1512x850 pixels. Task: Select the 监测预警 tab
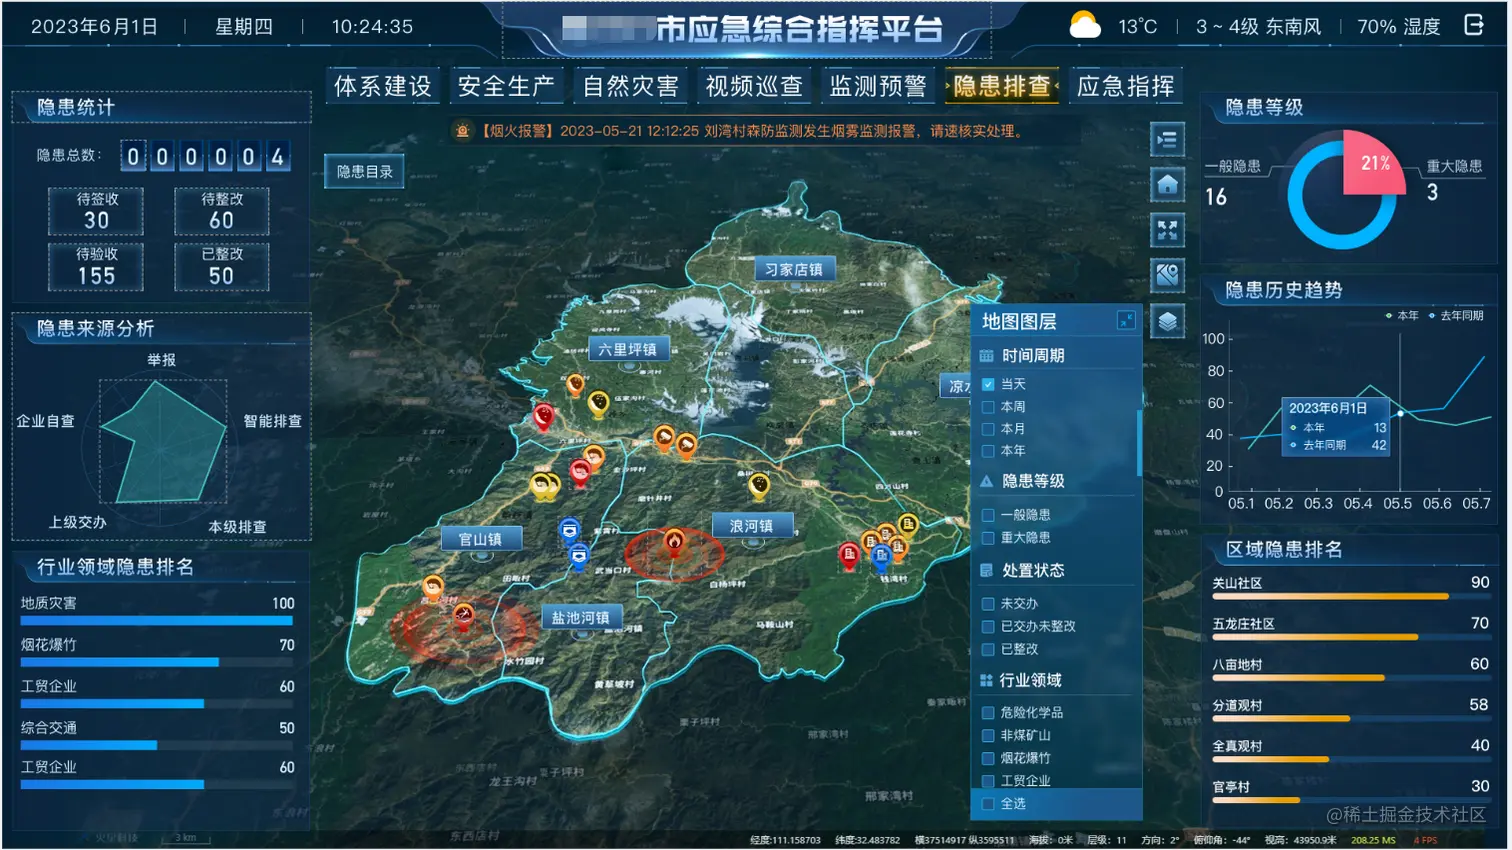[x=878, y=87]
